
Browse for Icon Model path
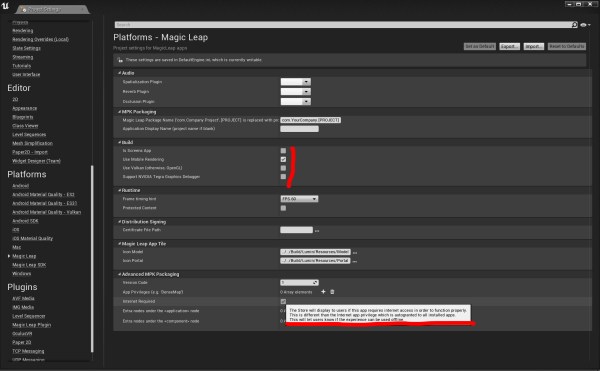click(355, 252)
